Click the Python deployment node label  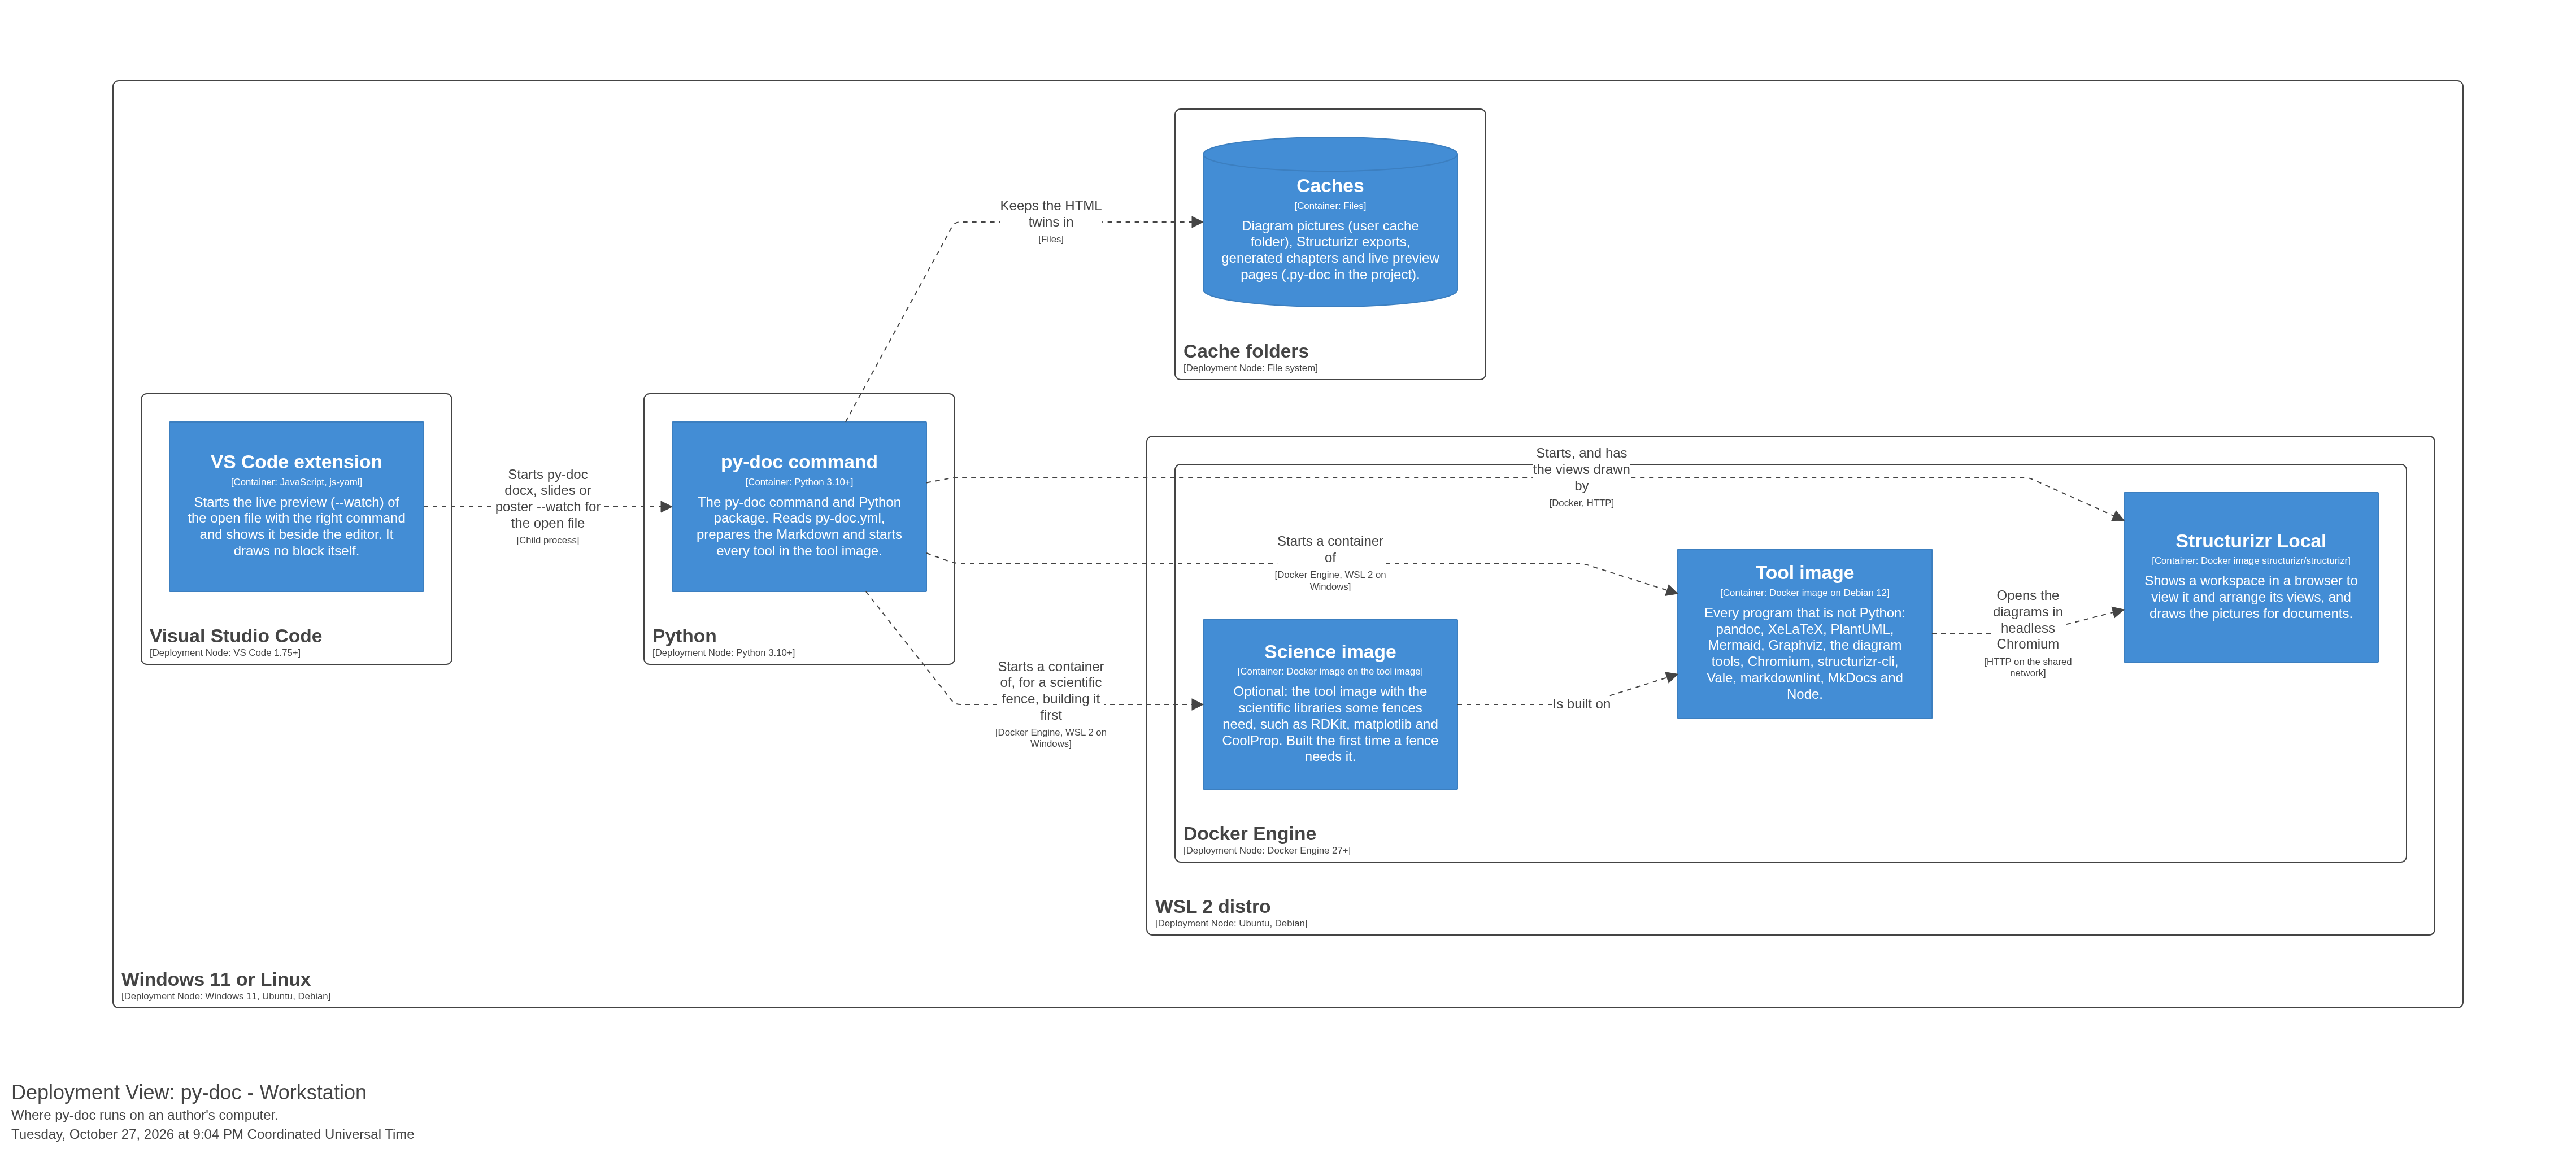(x=684, y=636)
